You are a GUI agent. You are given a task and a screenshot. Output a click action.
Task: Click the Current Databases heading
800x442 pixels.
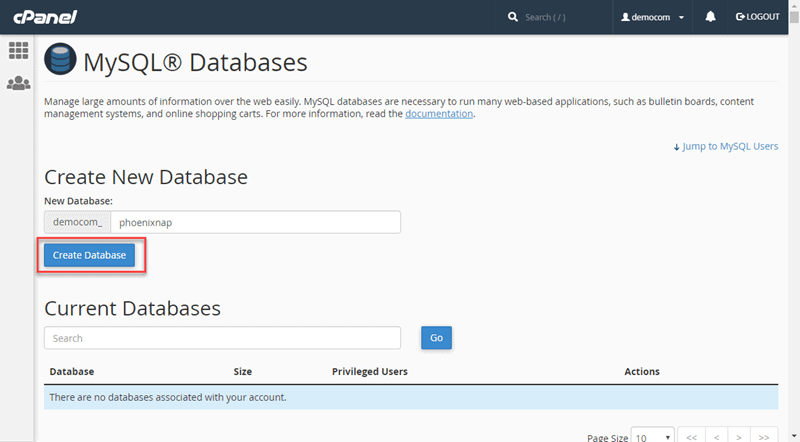pos(133,308)
